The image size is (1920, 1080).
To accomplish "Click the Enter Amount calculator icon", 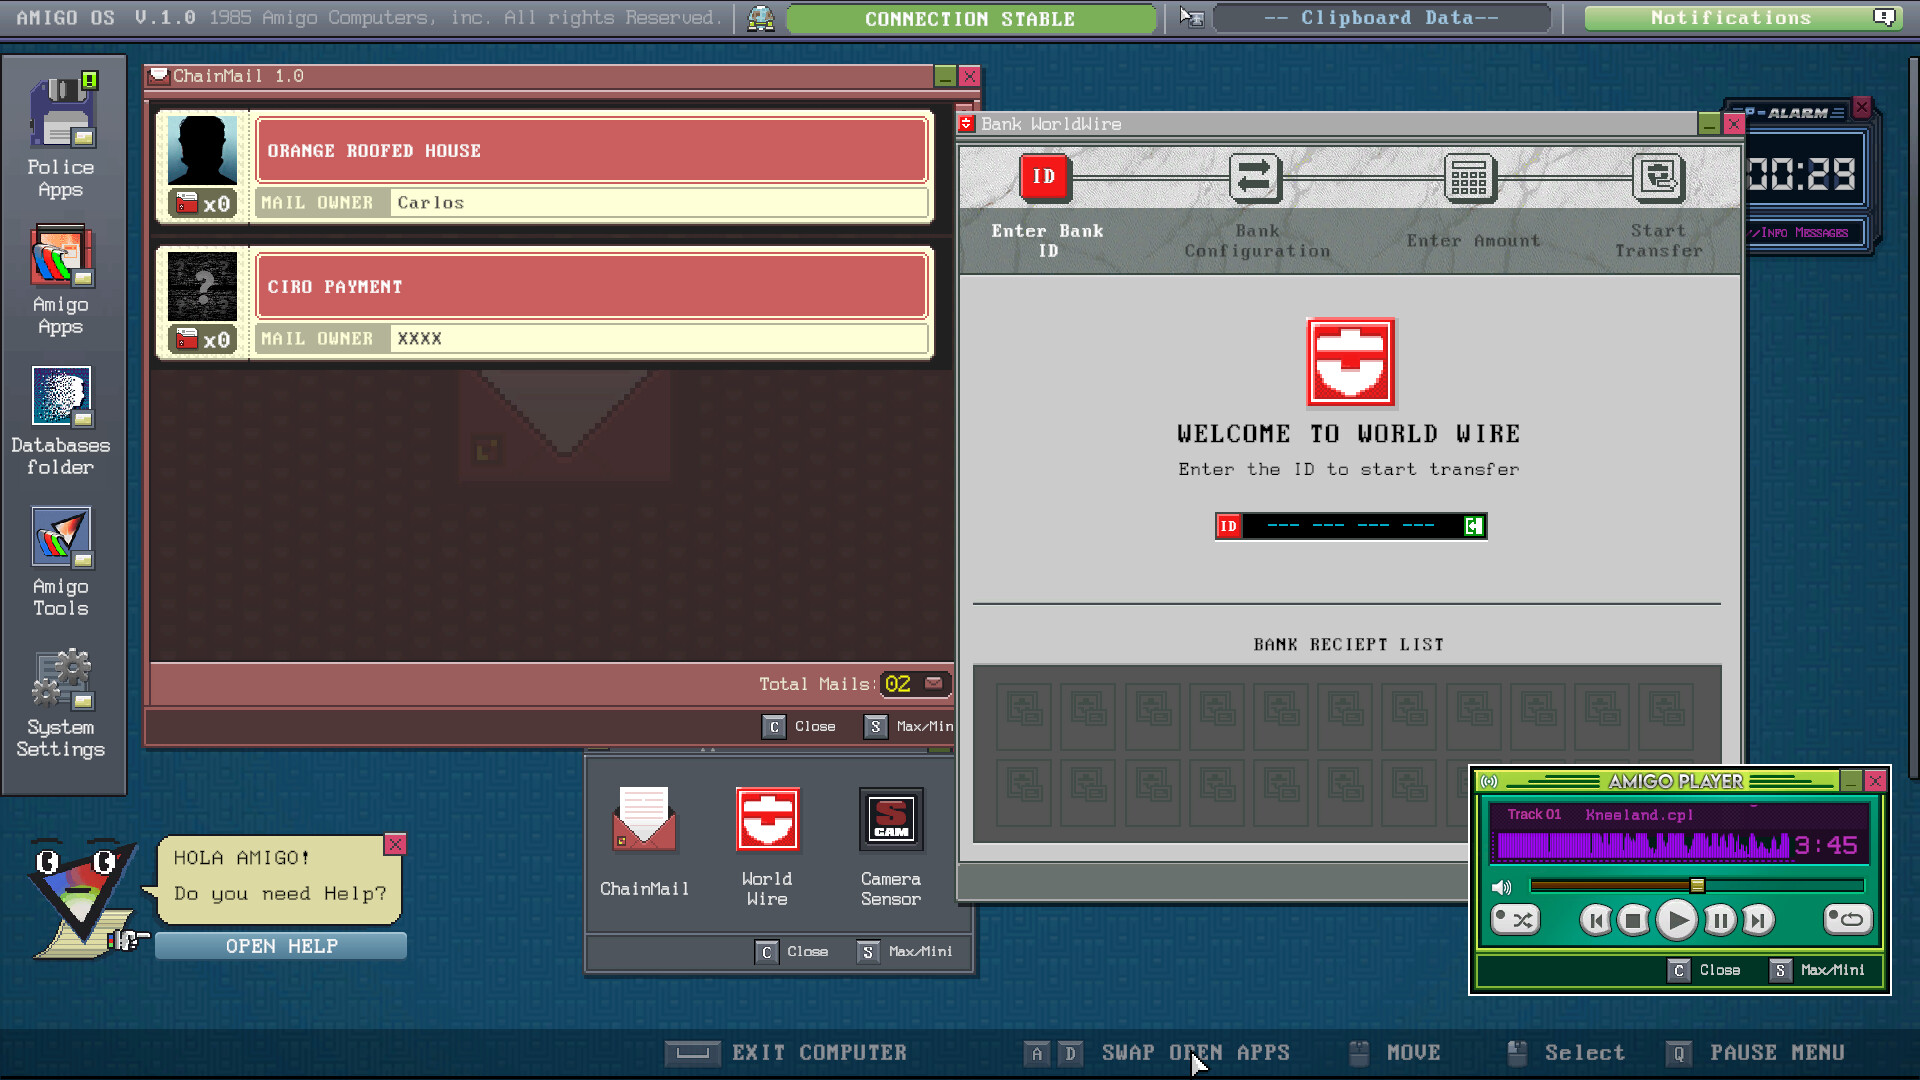I will pos(1469,178).
